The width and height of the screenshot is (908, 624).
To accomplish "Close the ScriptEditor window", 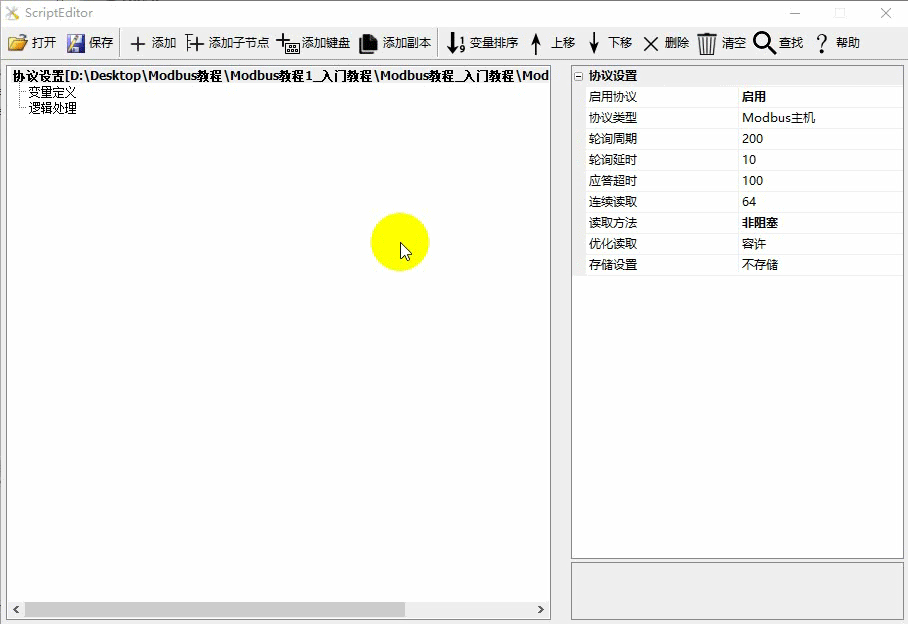I will tap(885, 13).
